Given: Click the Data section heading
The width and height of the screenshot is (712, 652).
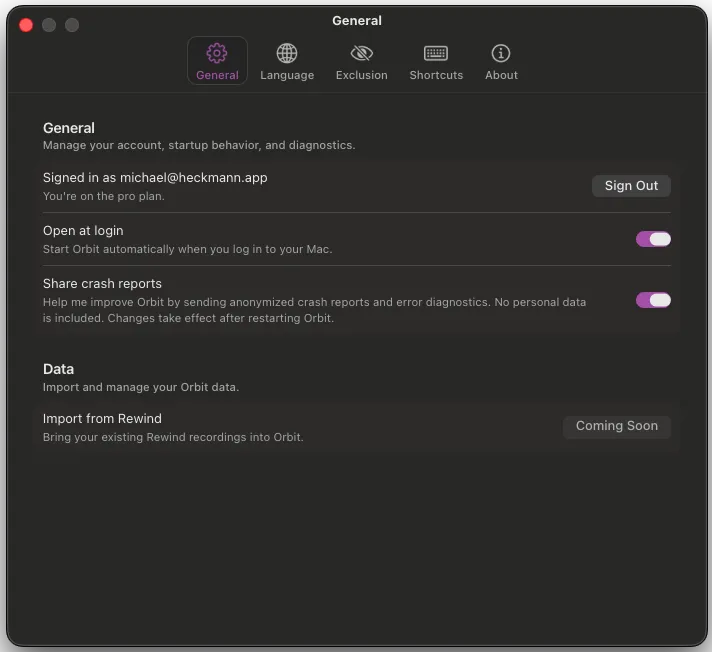Looking at the screenshot, I should tap(58, 369).
